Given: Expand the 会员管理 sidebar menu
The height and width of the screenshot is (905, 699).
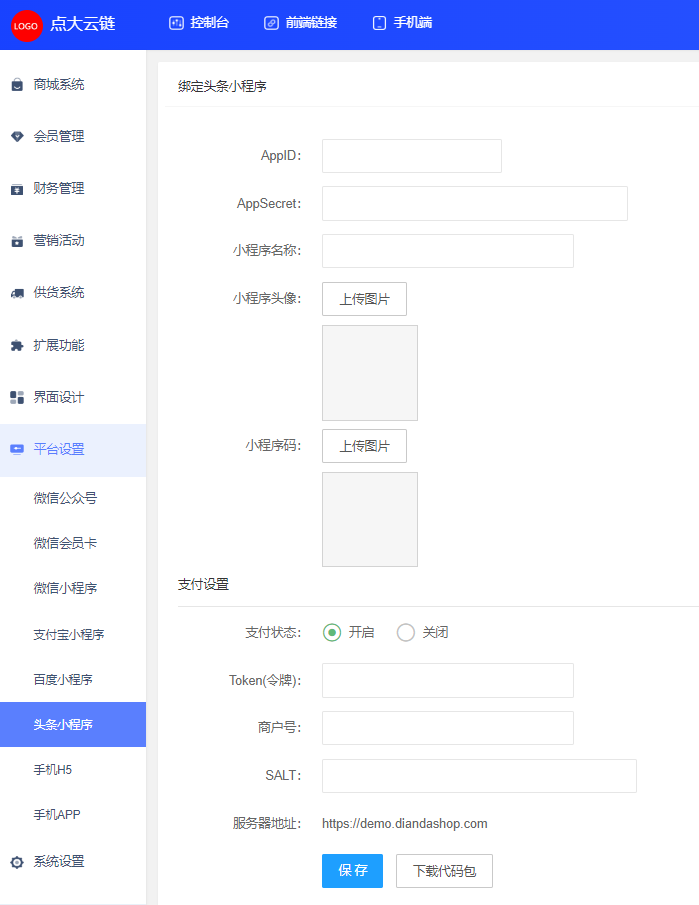Looking at the screenshot, I should pos(73,137).
